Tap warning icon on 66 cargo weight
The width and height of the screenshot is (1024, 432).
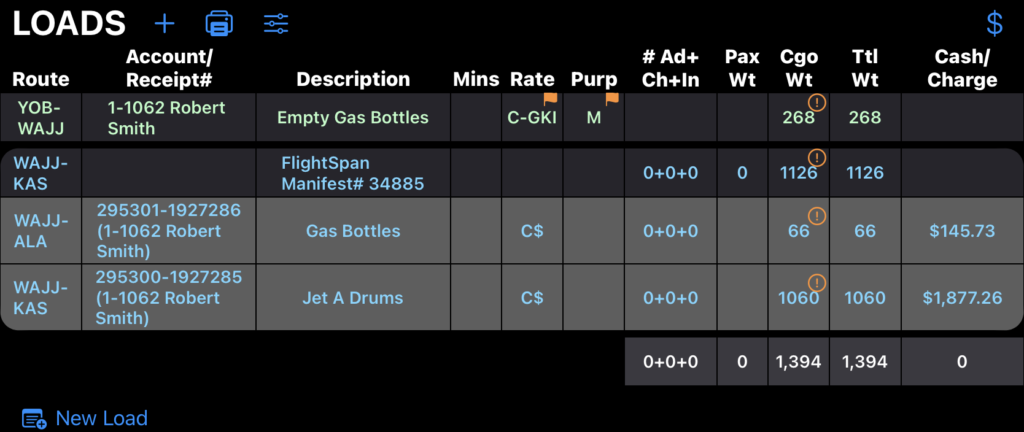tap(817, 216)
